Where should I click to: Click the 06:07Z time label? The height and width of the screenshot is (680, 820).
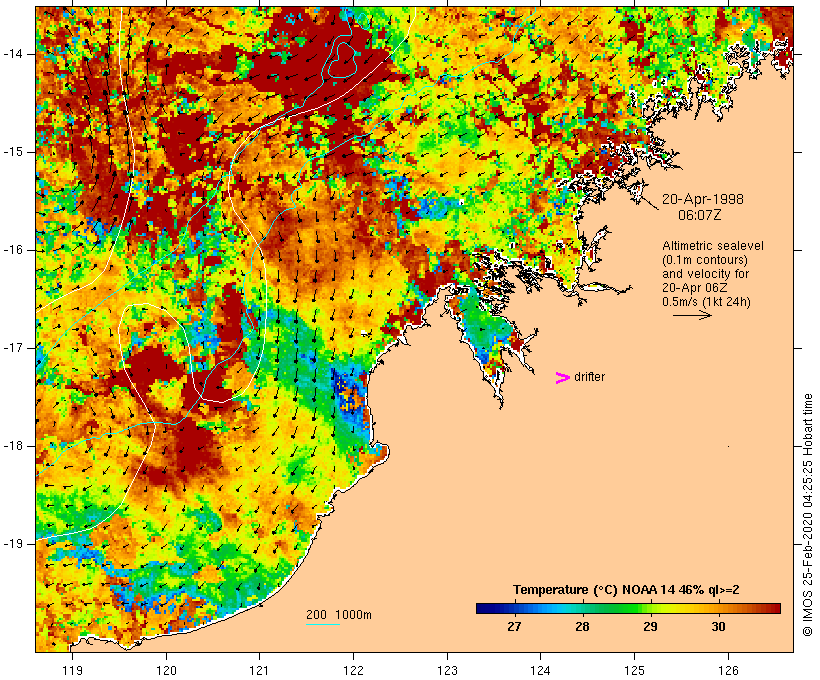703,214
